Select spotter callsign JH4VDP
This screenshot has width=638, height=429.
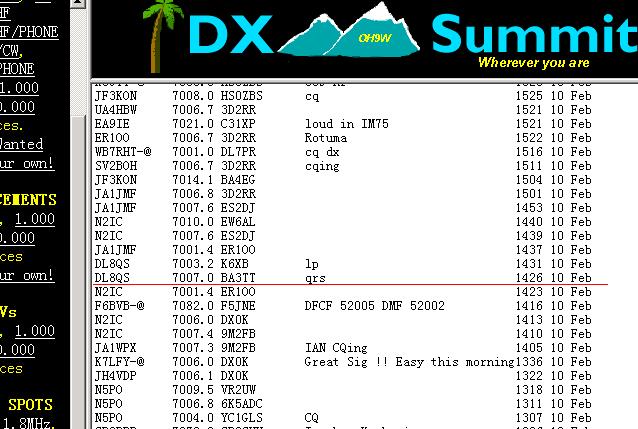coord(116,376)
